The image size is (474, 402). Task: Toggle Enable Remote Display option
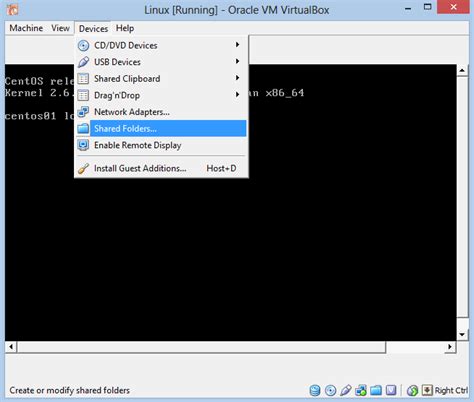[x=162, y=145]
